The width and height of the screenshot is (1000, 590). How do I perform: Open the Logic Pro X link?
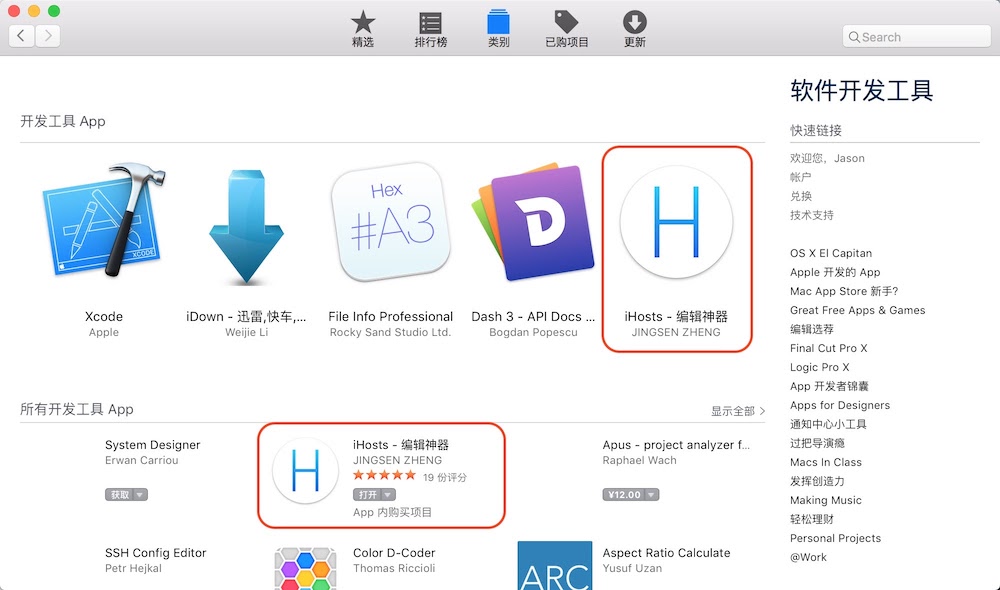(820, 367)
